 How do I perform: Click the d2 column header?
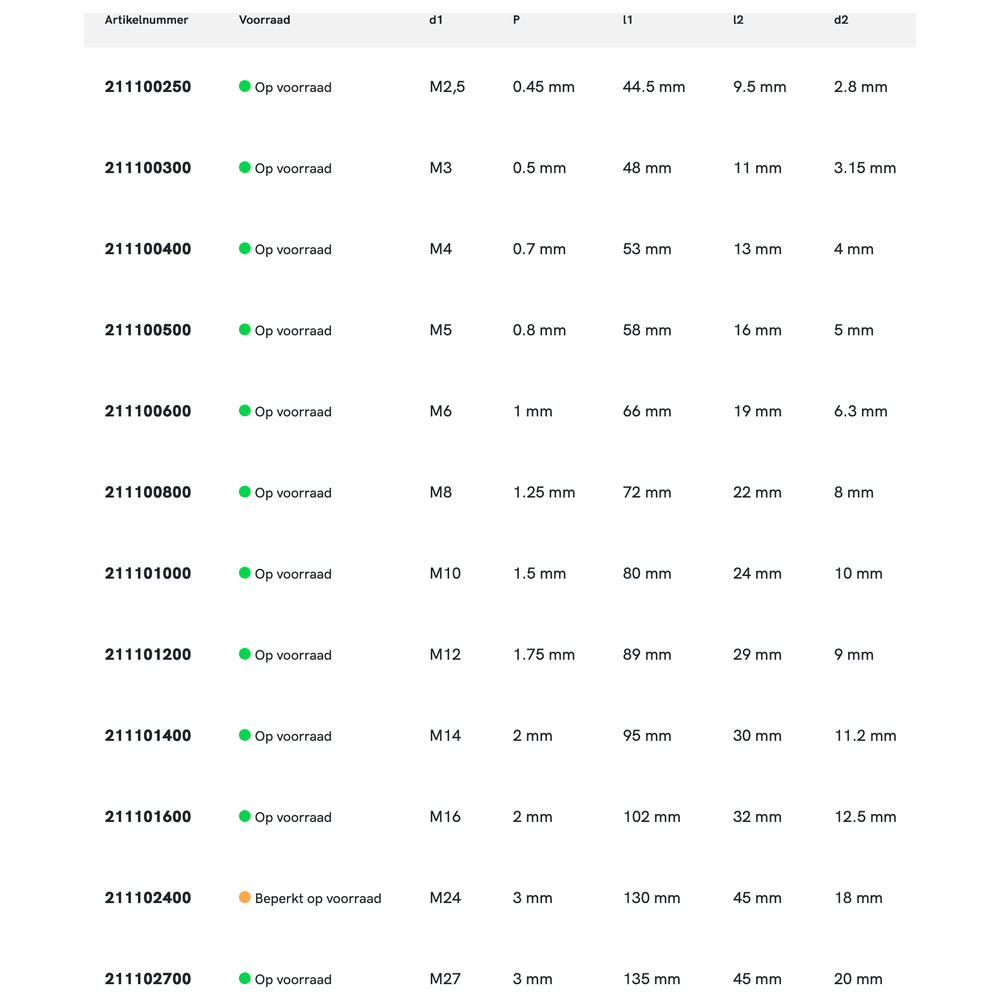841,20
